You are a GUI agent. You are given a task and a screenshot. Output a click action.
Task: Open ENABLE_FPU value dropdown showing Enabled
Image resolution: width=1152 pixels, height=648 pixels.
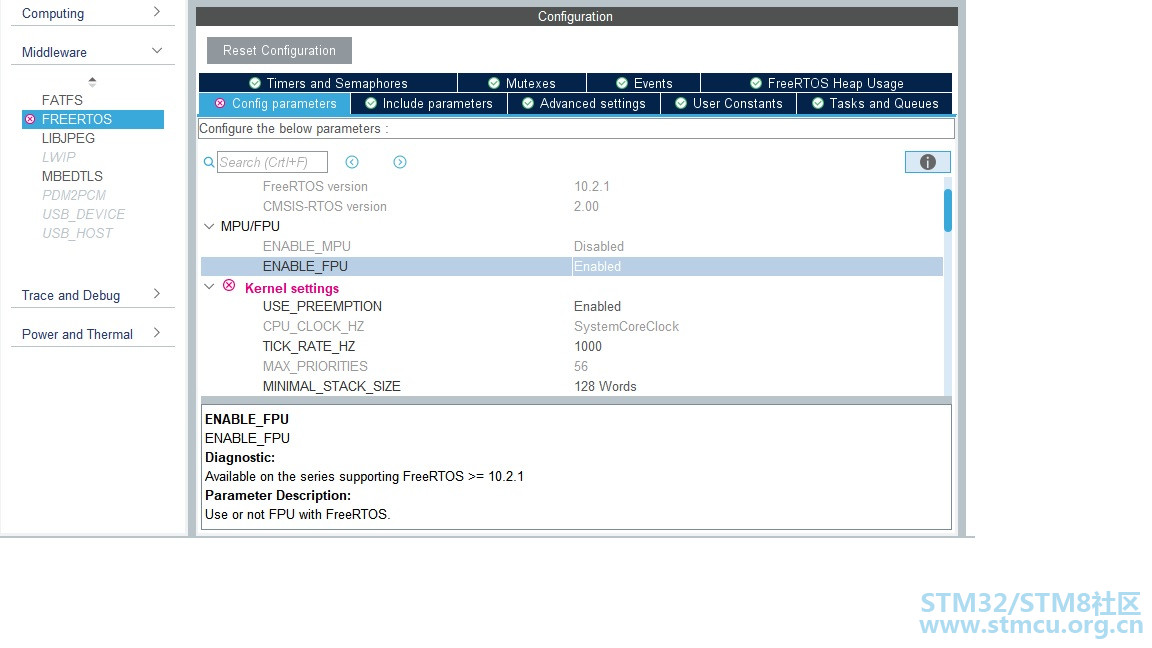[x=757, y=267]
